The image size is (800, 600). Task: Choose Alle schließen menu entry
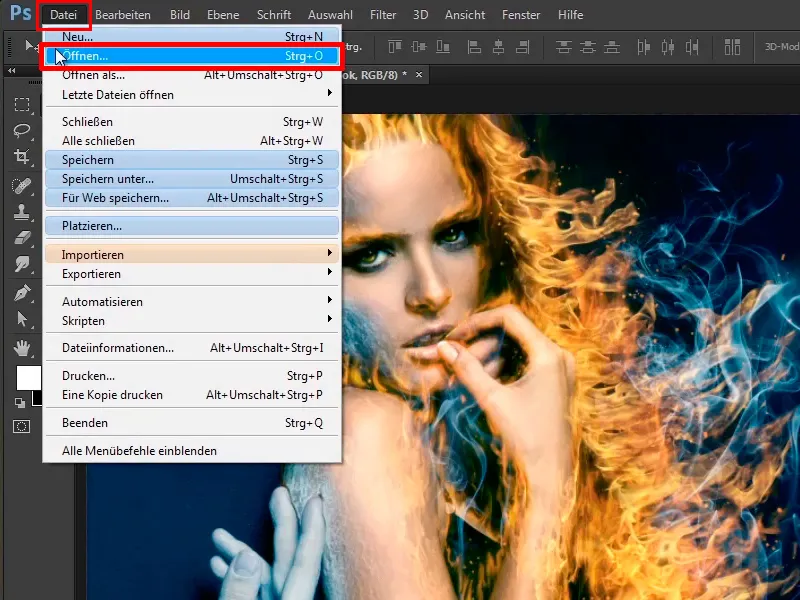pyautogui.click(x=192, y=141)
